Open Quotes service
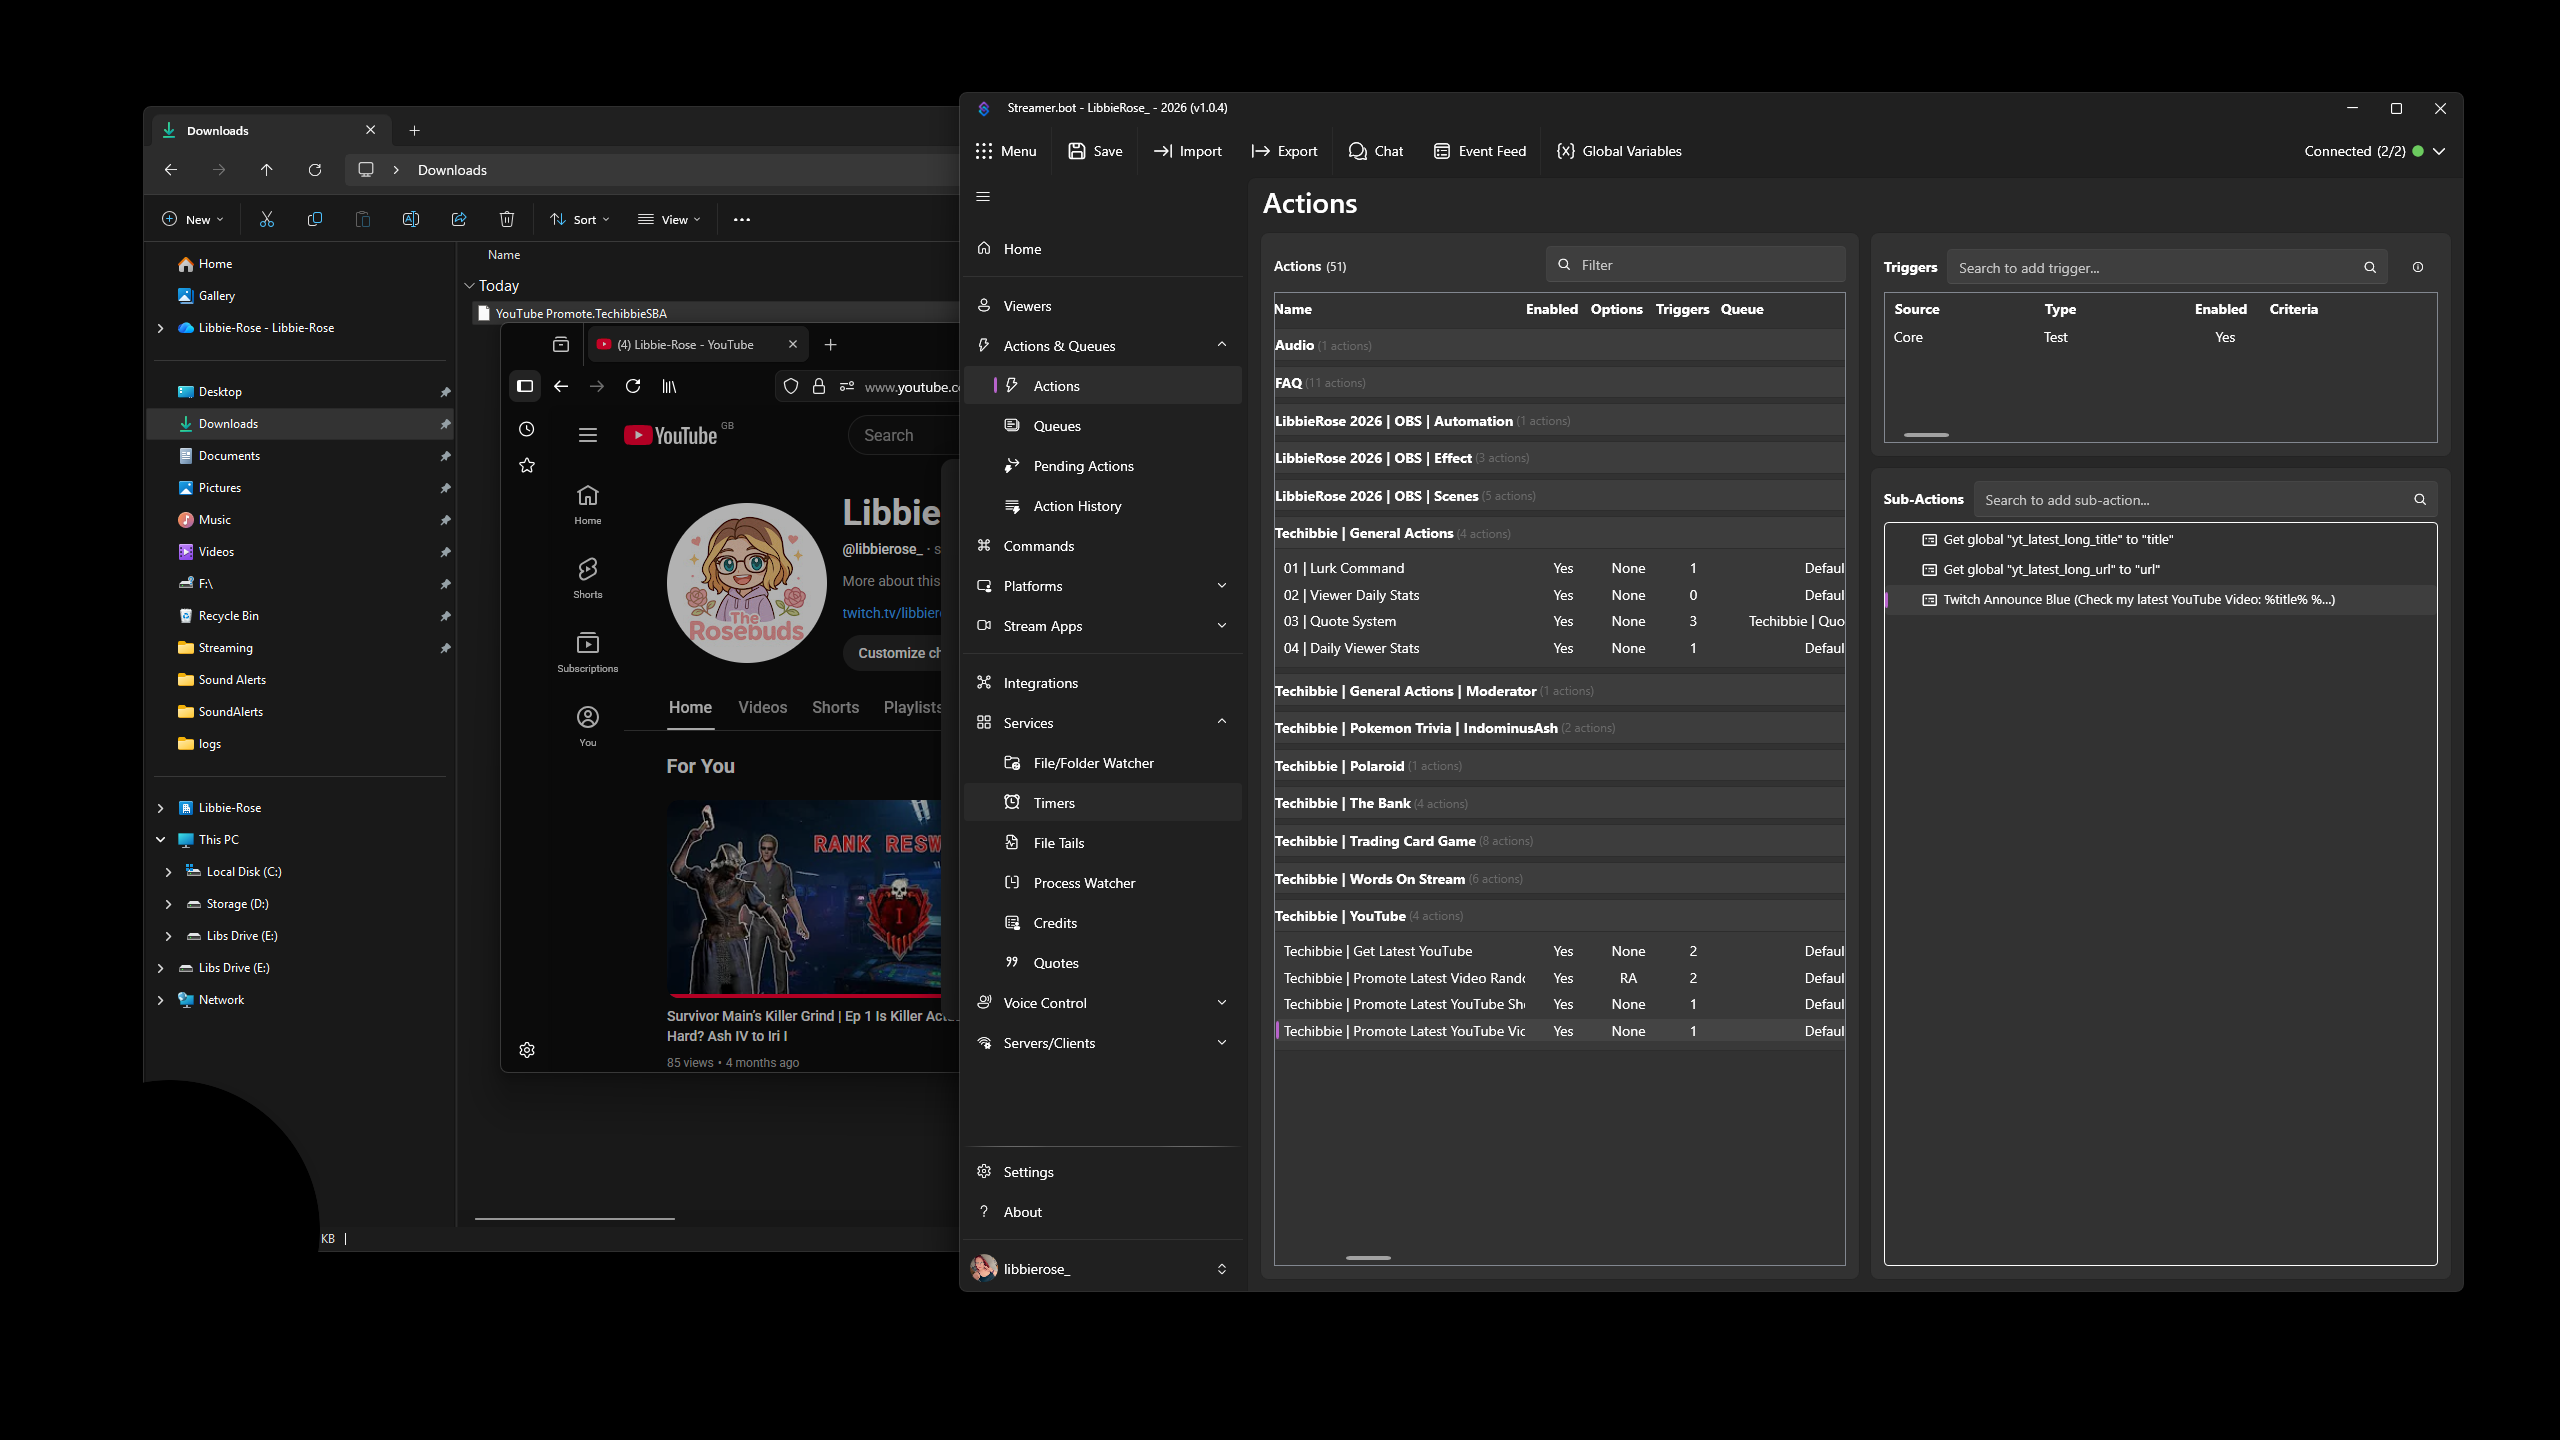The image size is (2560, 1440). tap(1103, 963)
